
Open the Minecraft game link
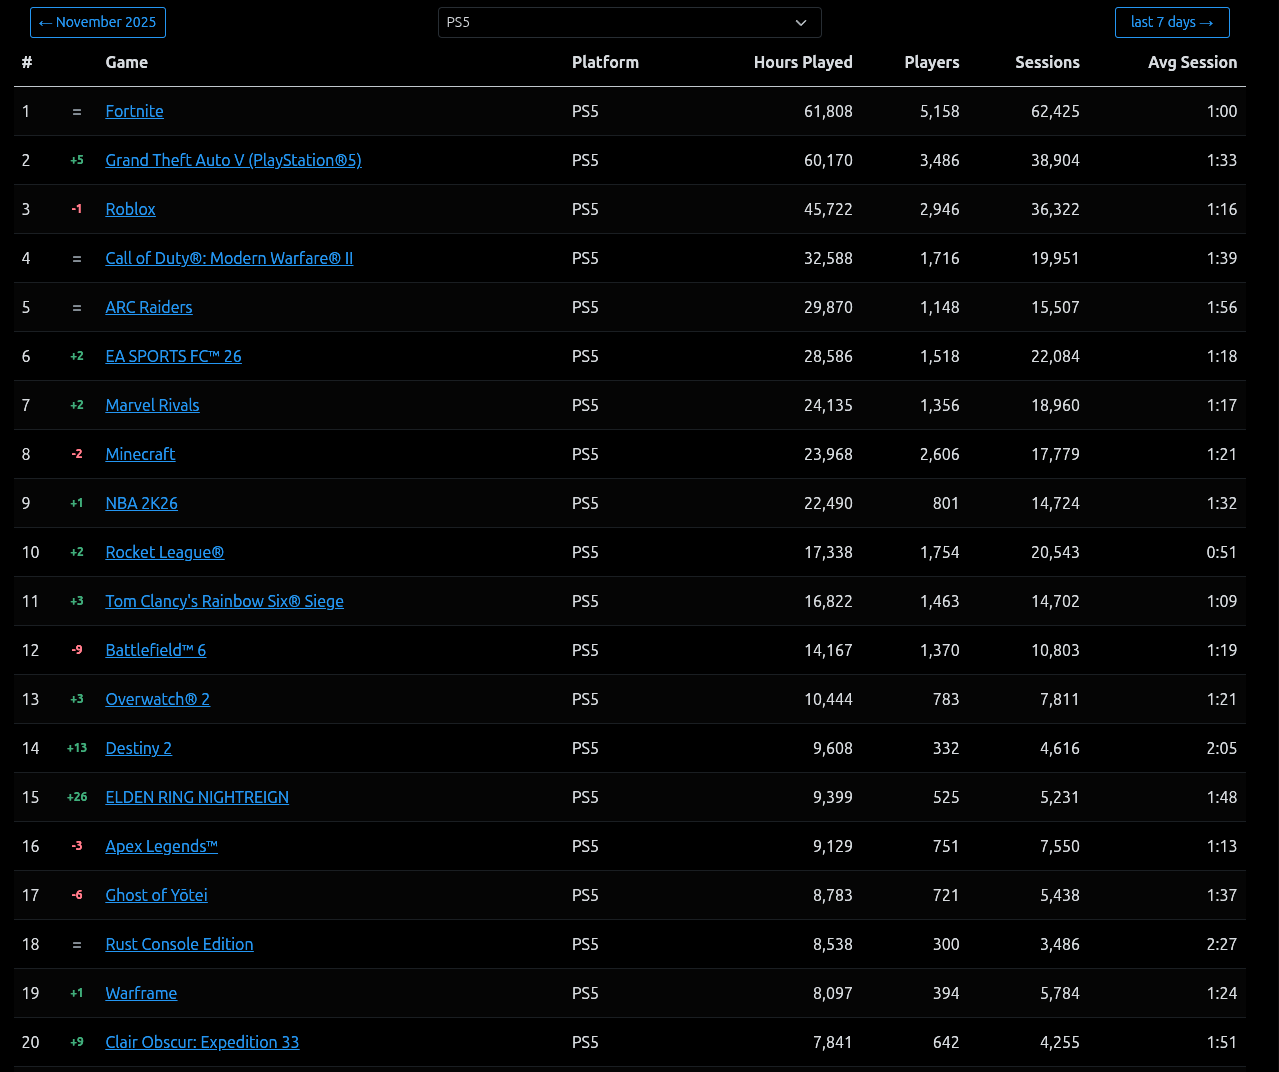[140, 454]
